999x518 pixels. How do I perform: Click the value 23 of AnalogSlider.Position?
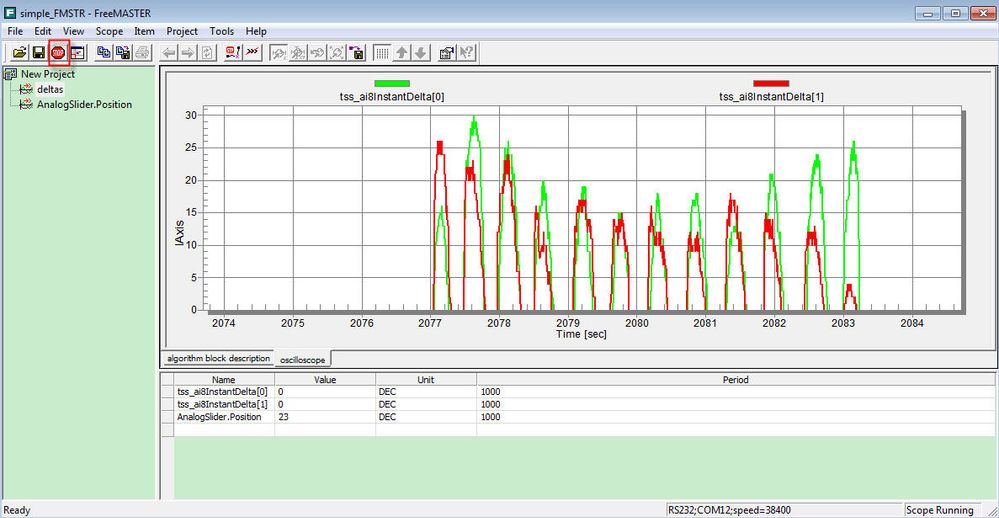tap(284, 417)
